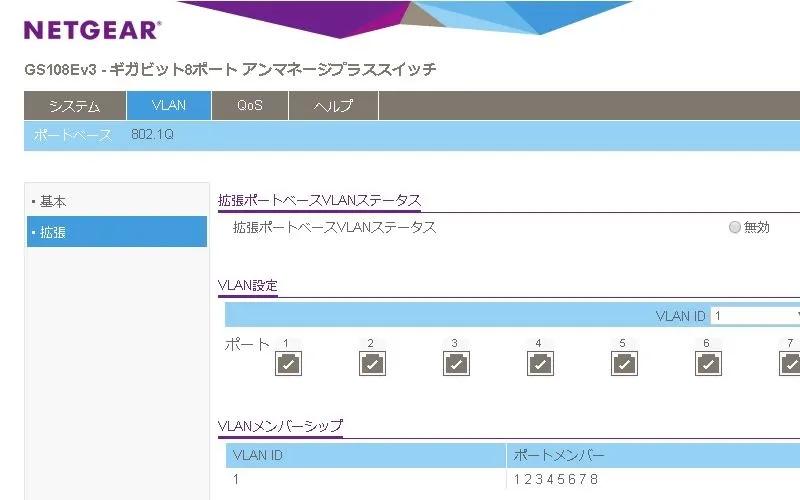Toggle the port 4 membership icon
Viewport: 800px width, 500px height.
[540, 364]
